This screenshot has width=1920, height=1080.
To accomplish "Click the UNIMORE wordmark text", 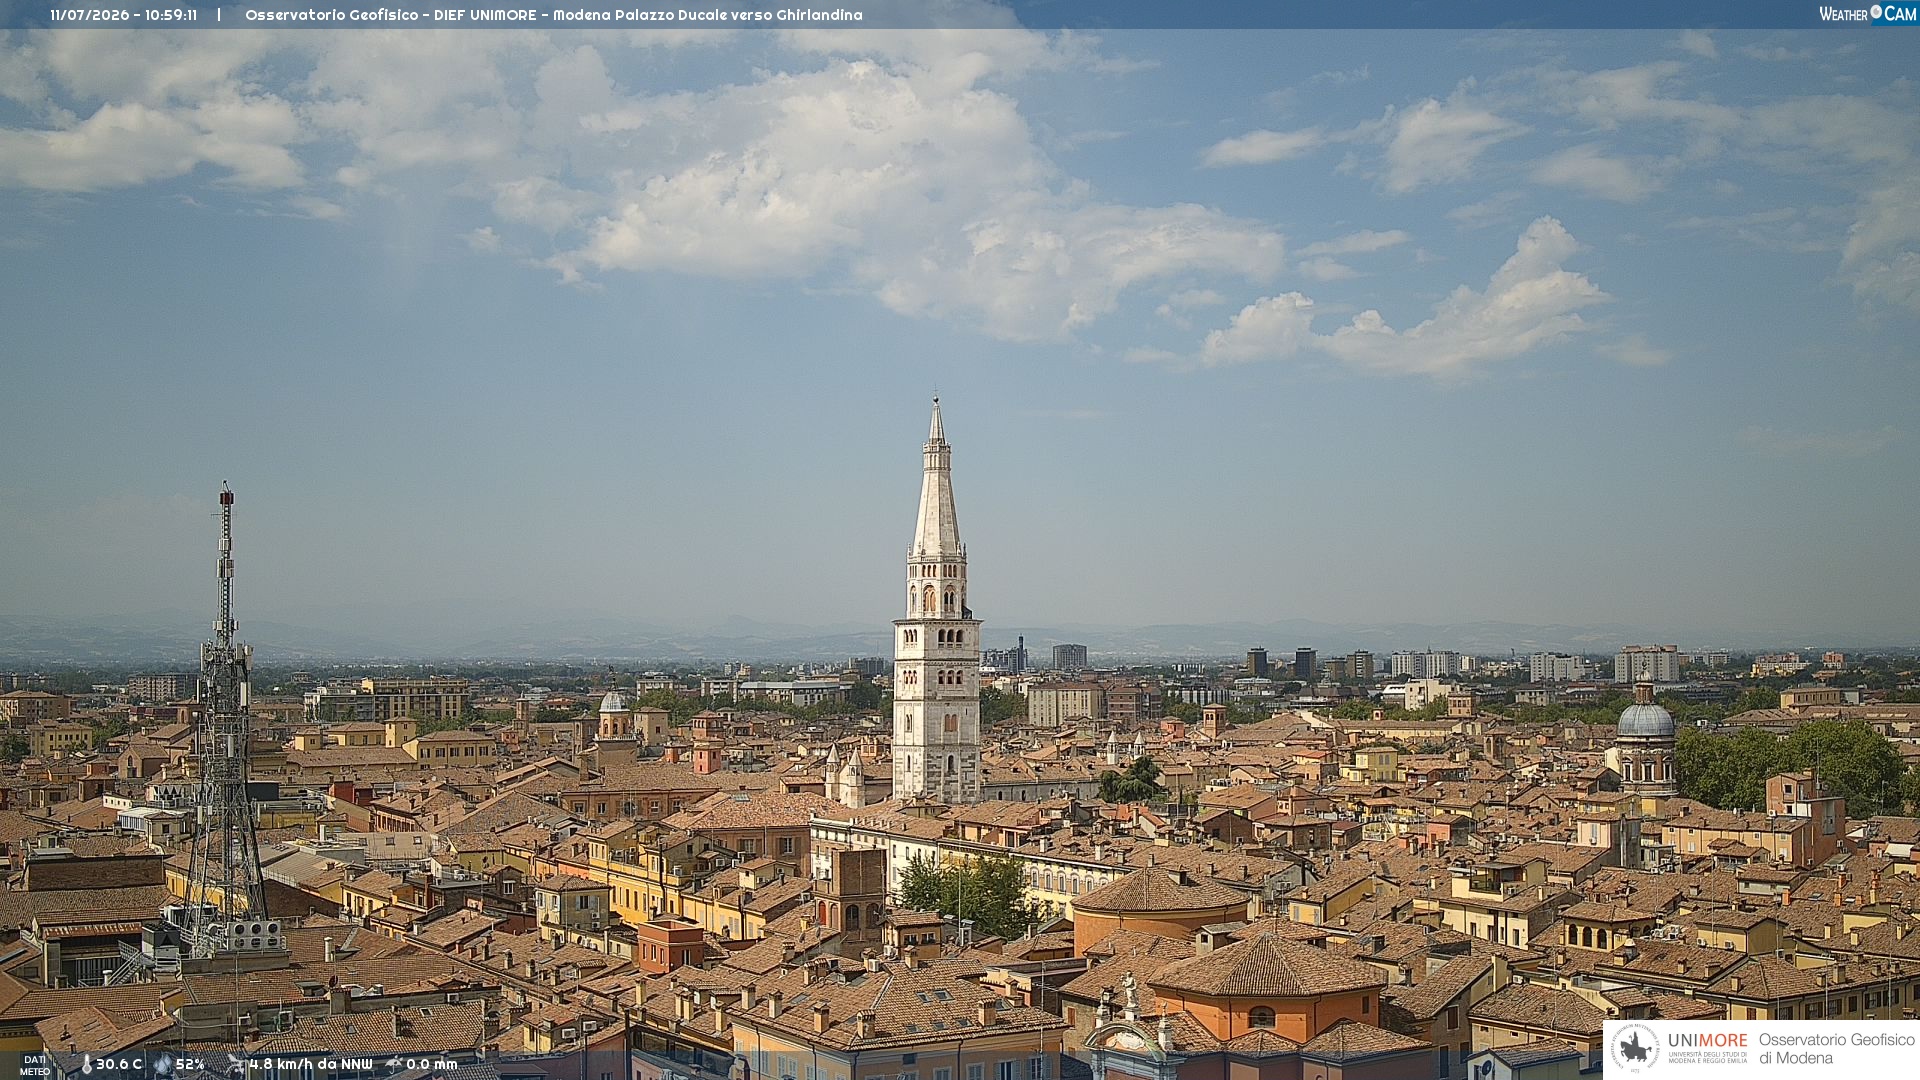I will [x=1708, y=1040].
